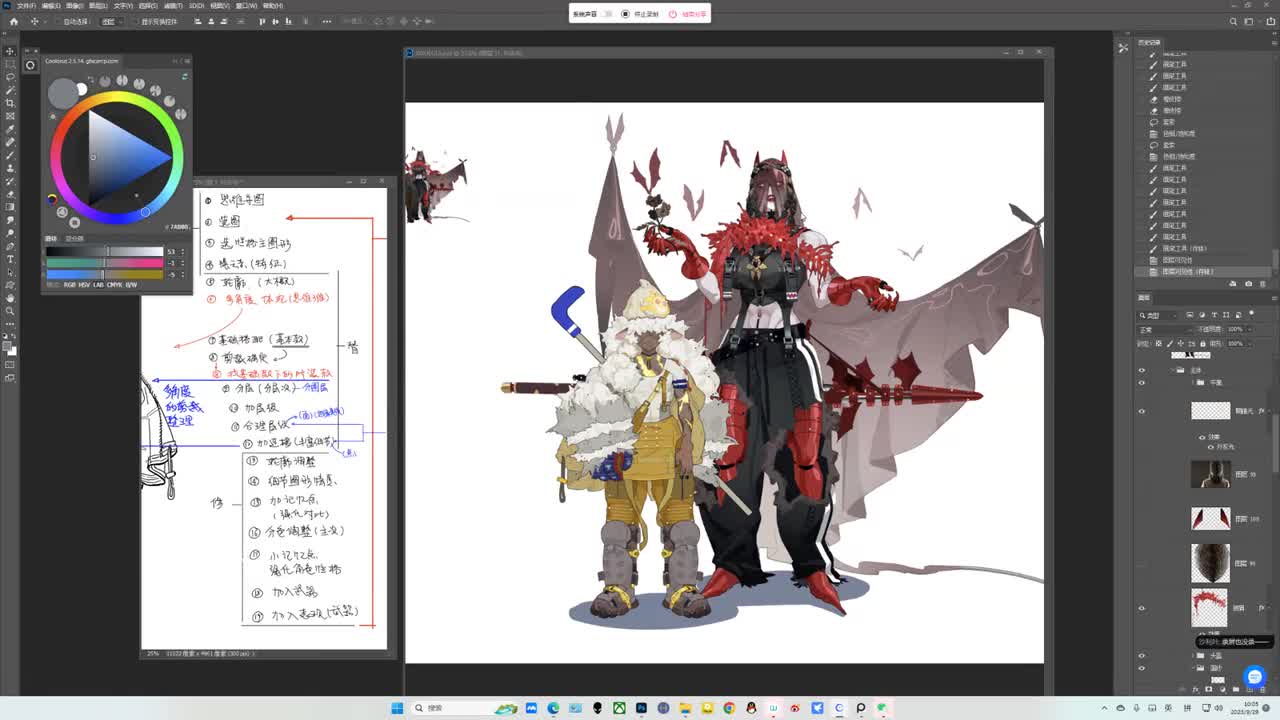The height and width of the screenshot is (720, 1280).
Task: Toggle the 自动选择 auto-select checkbox
Action: 58,21
